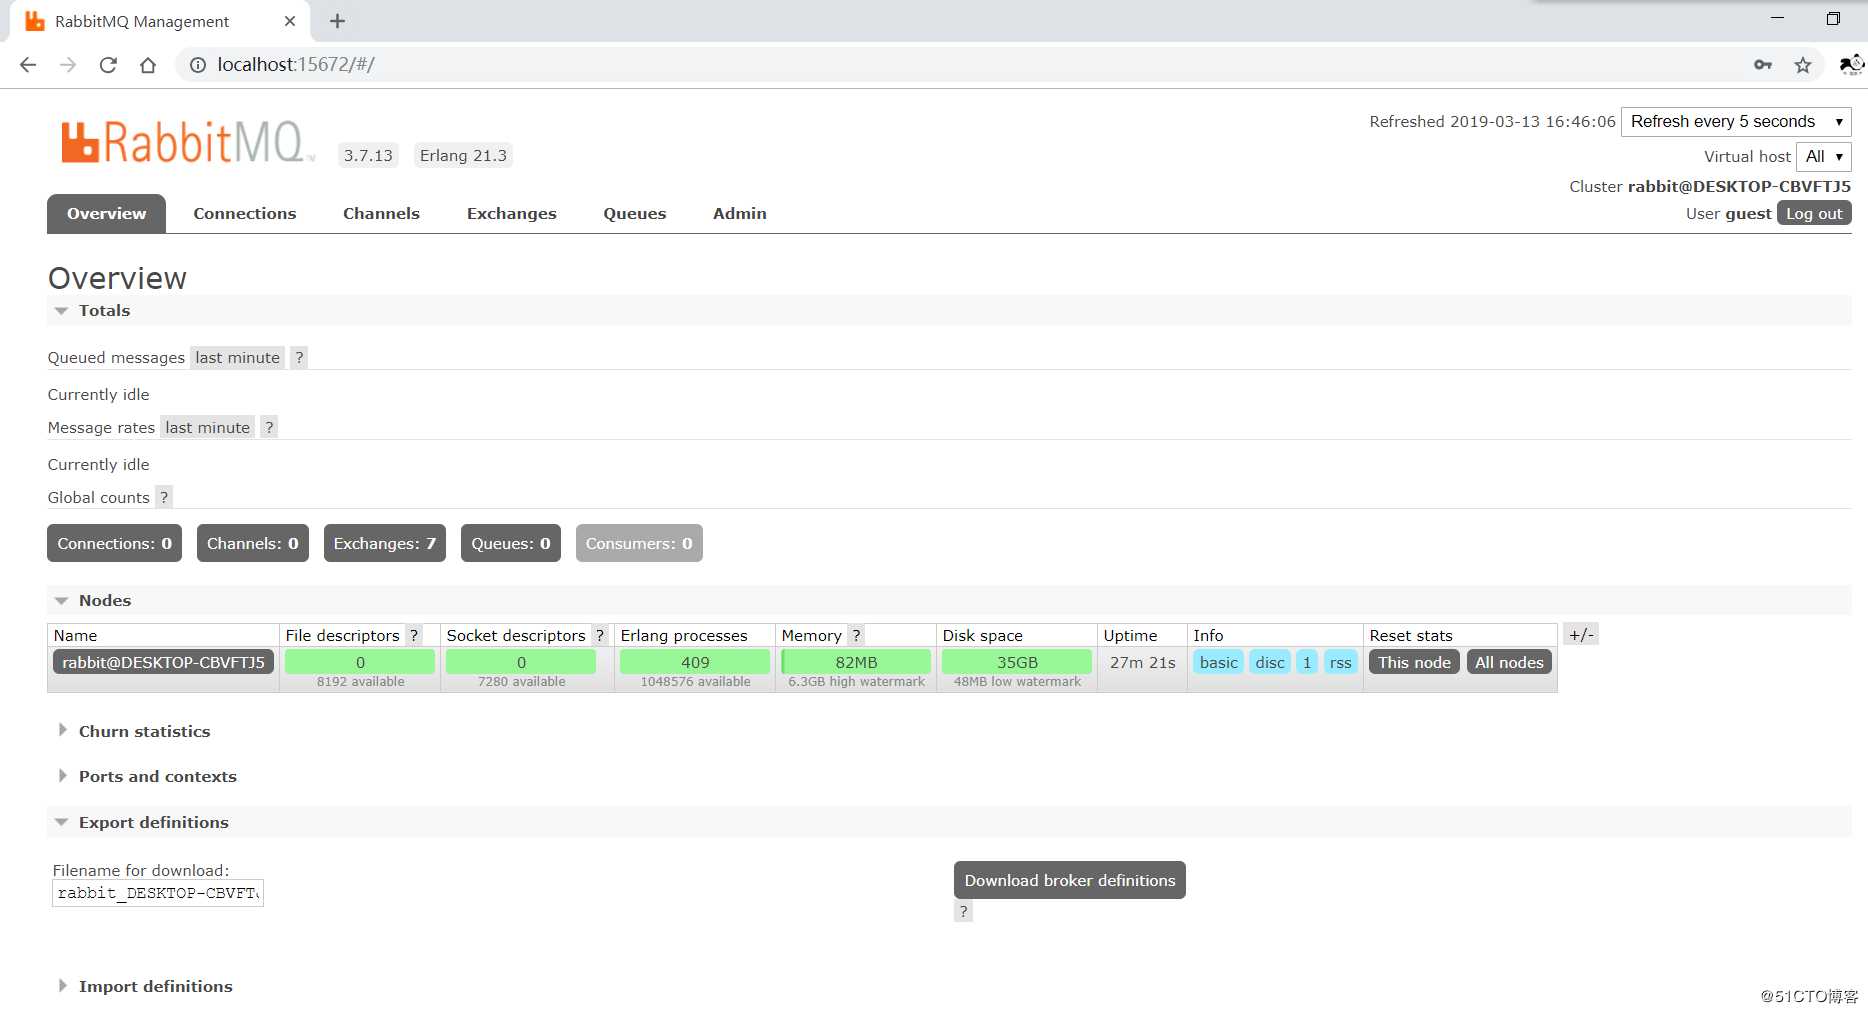This screenshot has width=1868, height=1013.
Task: Switch to the Connections tab
Action: click(x=245, y=214)
